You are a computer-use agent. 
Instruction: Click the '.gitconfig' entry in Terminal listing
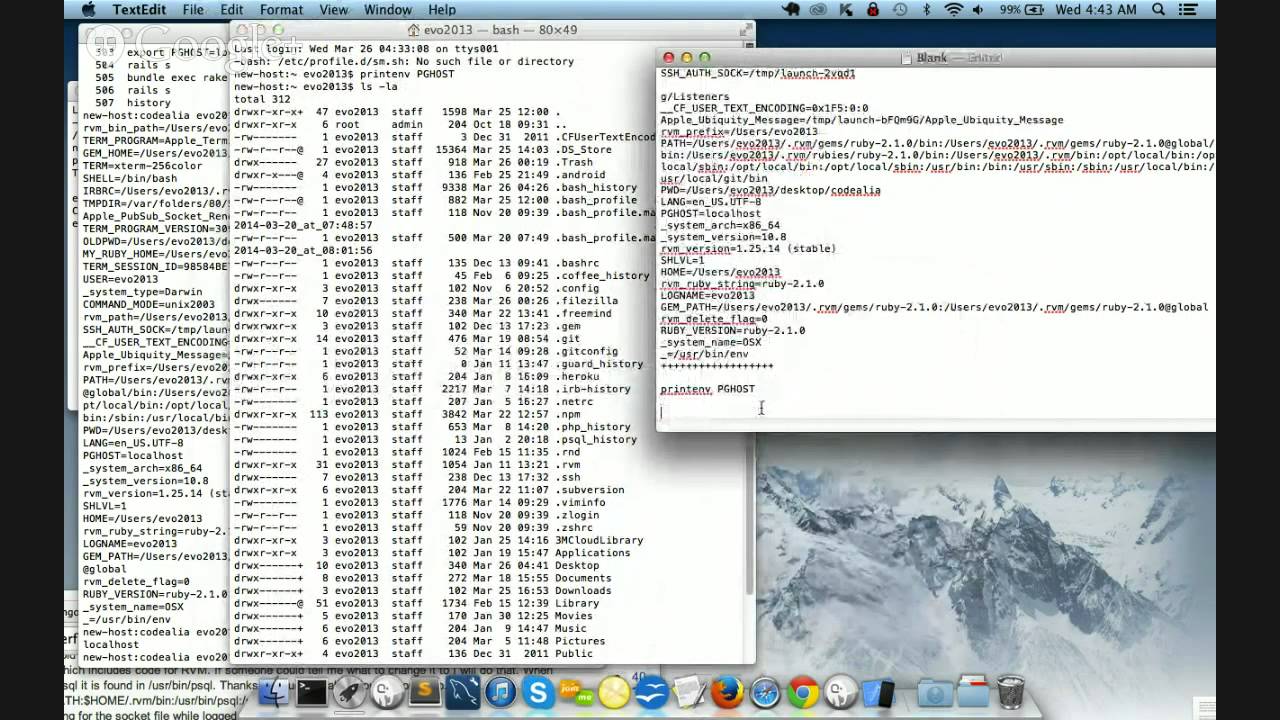point(585,351)
